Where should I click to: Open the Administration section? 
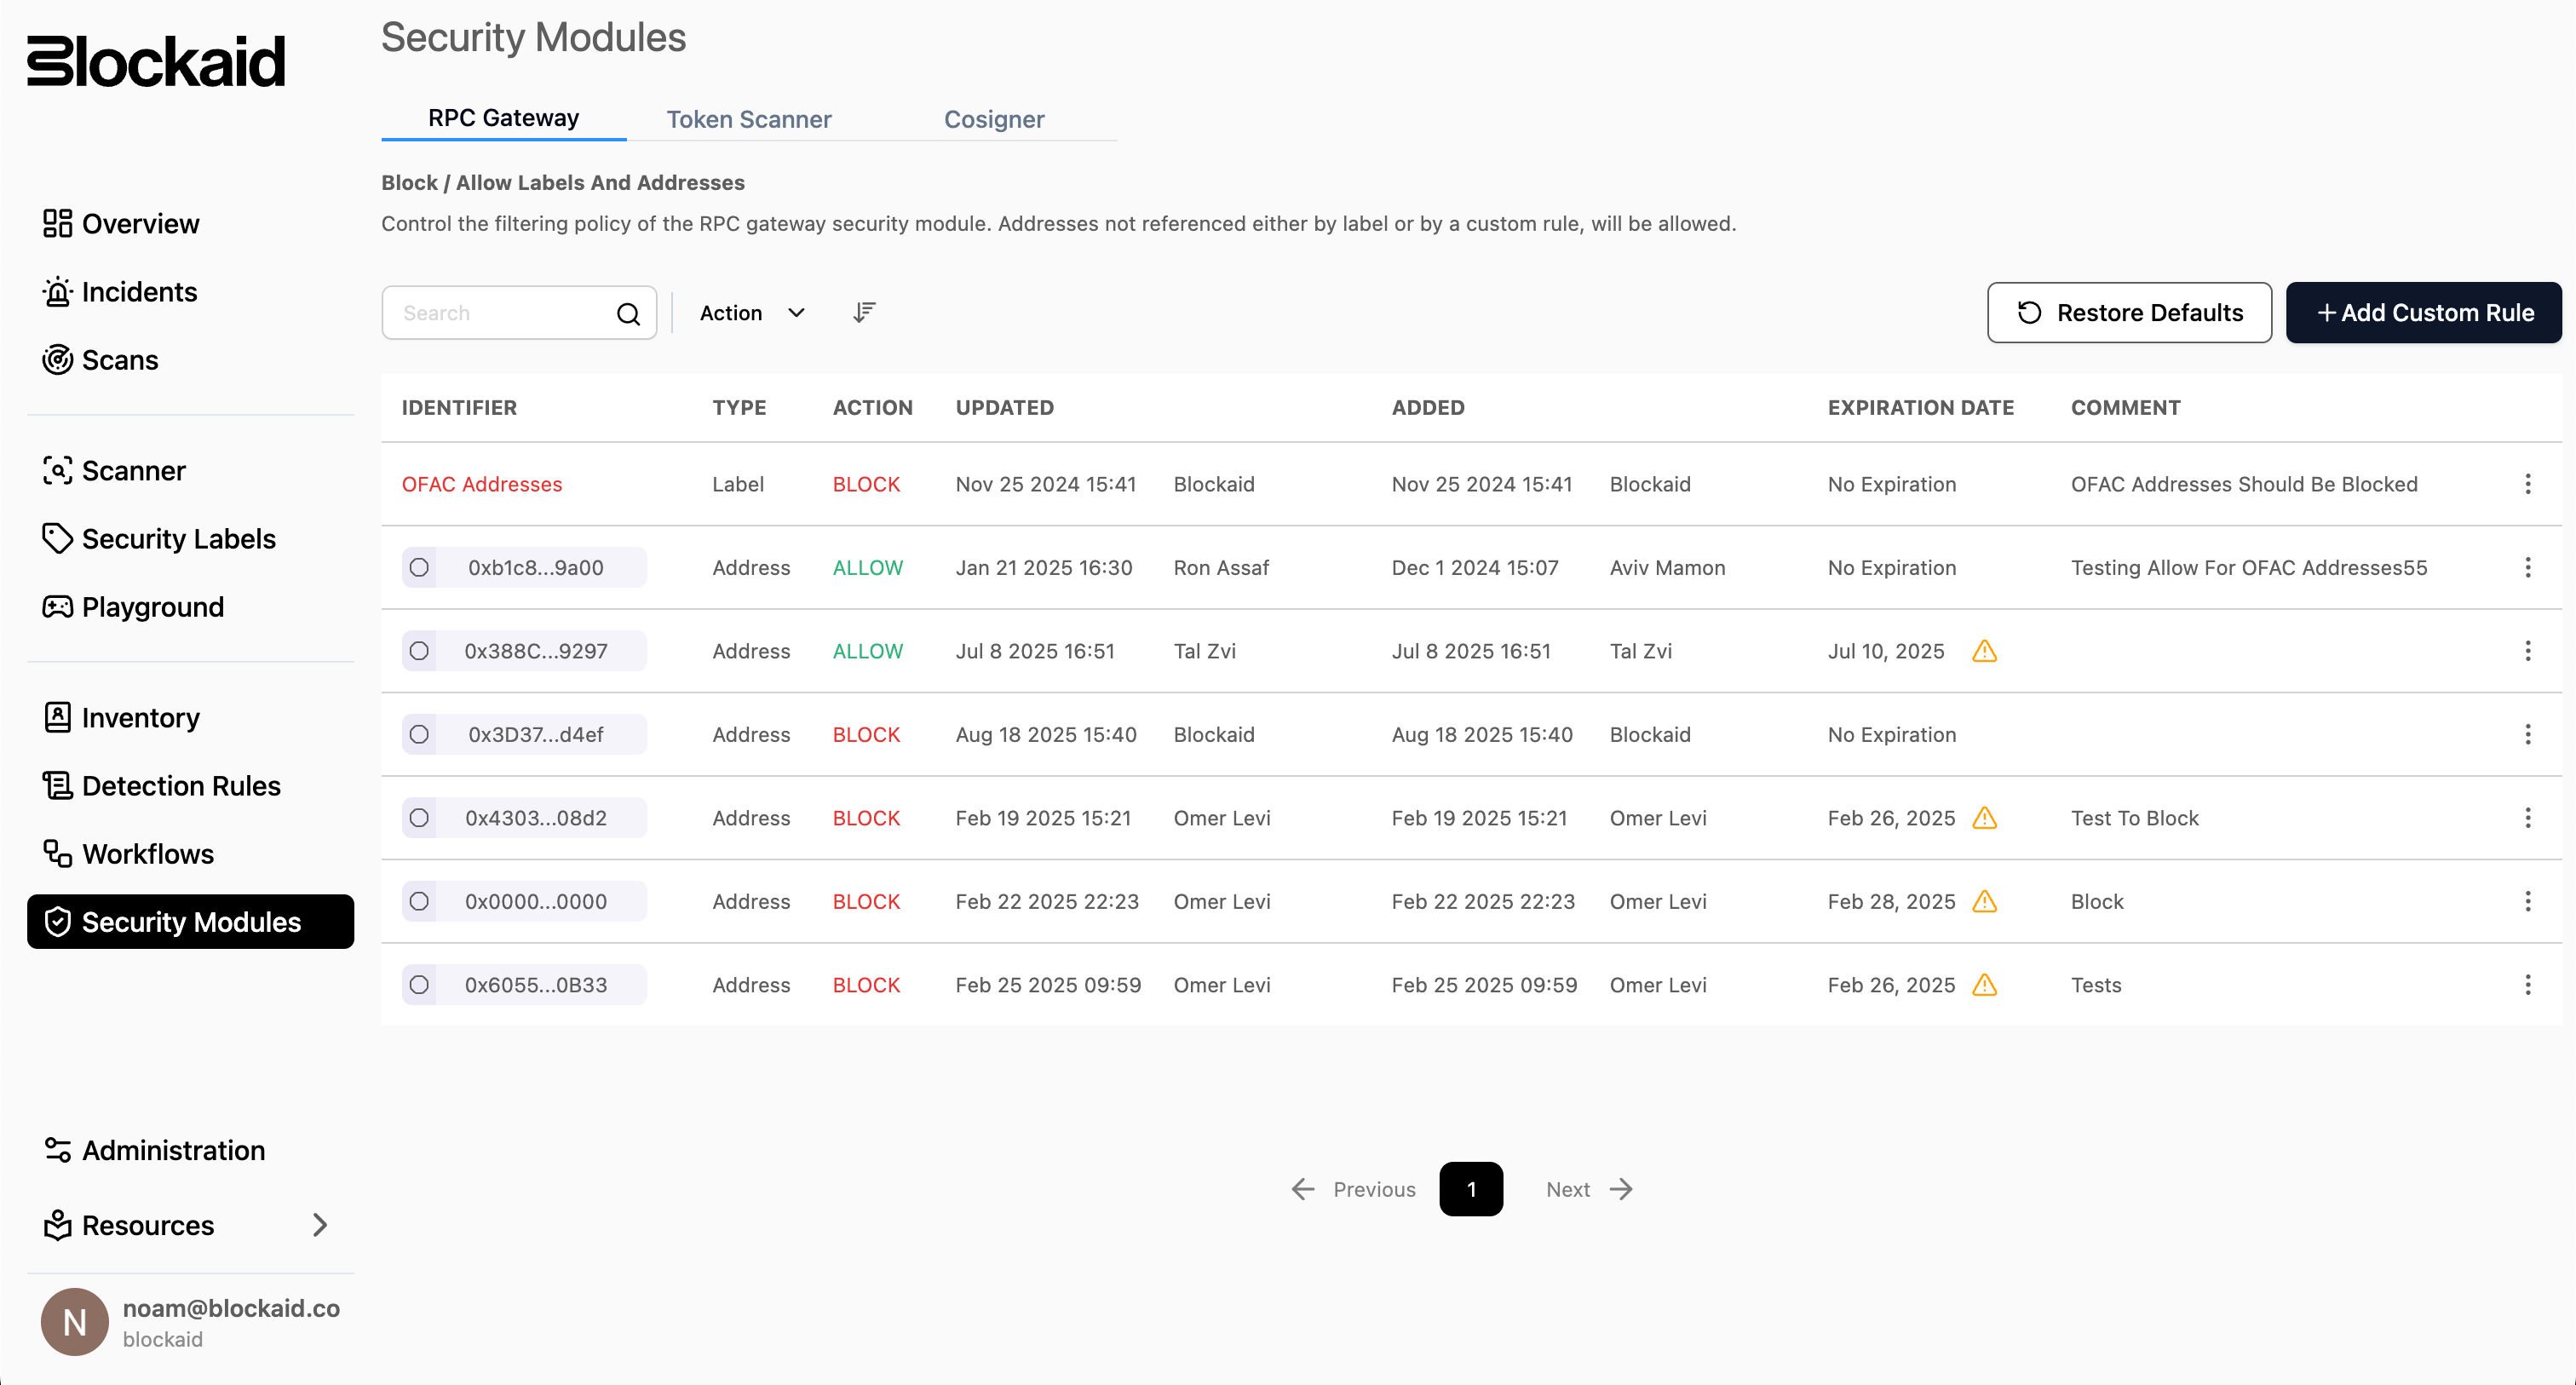point(153,1149)
